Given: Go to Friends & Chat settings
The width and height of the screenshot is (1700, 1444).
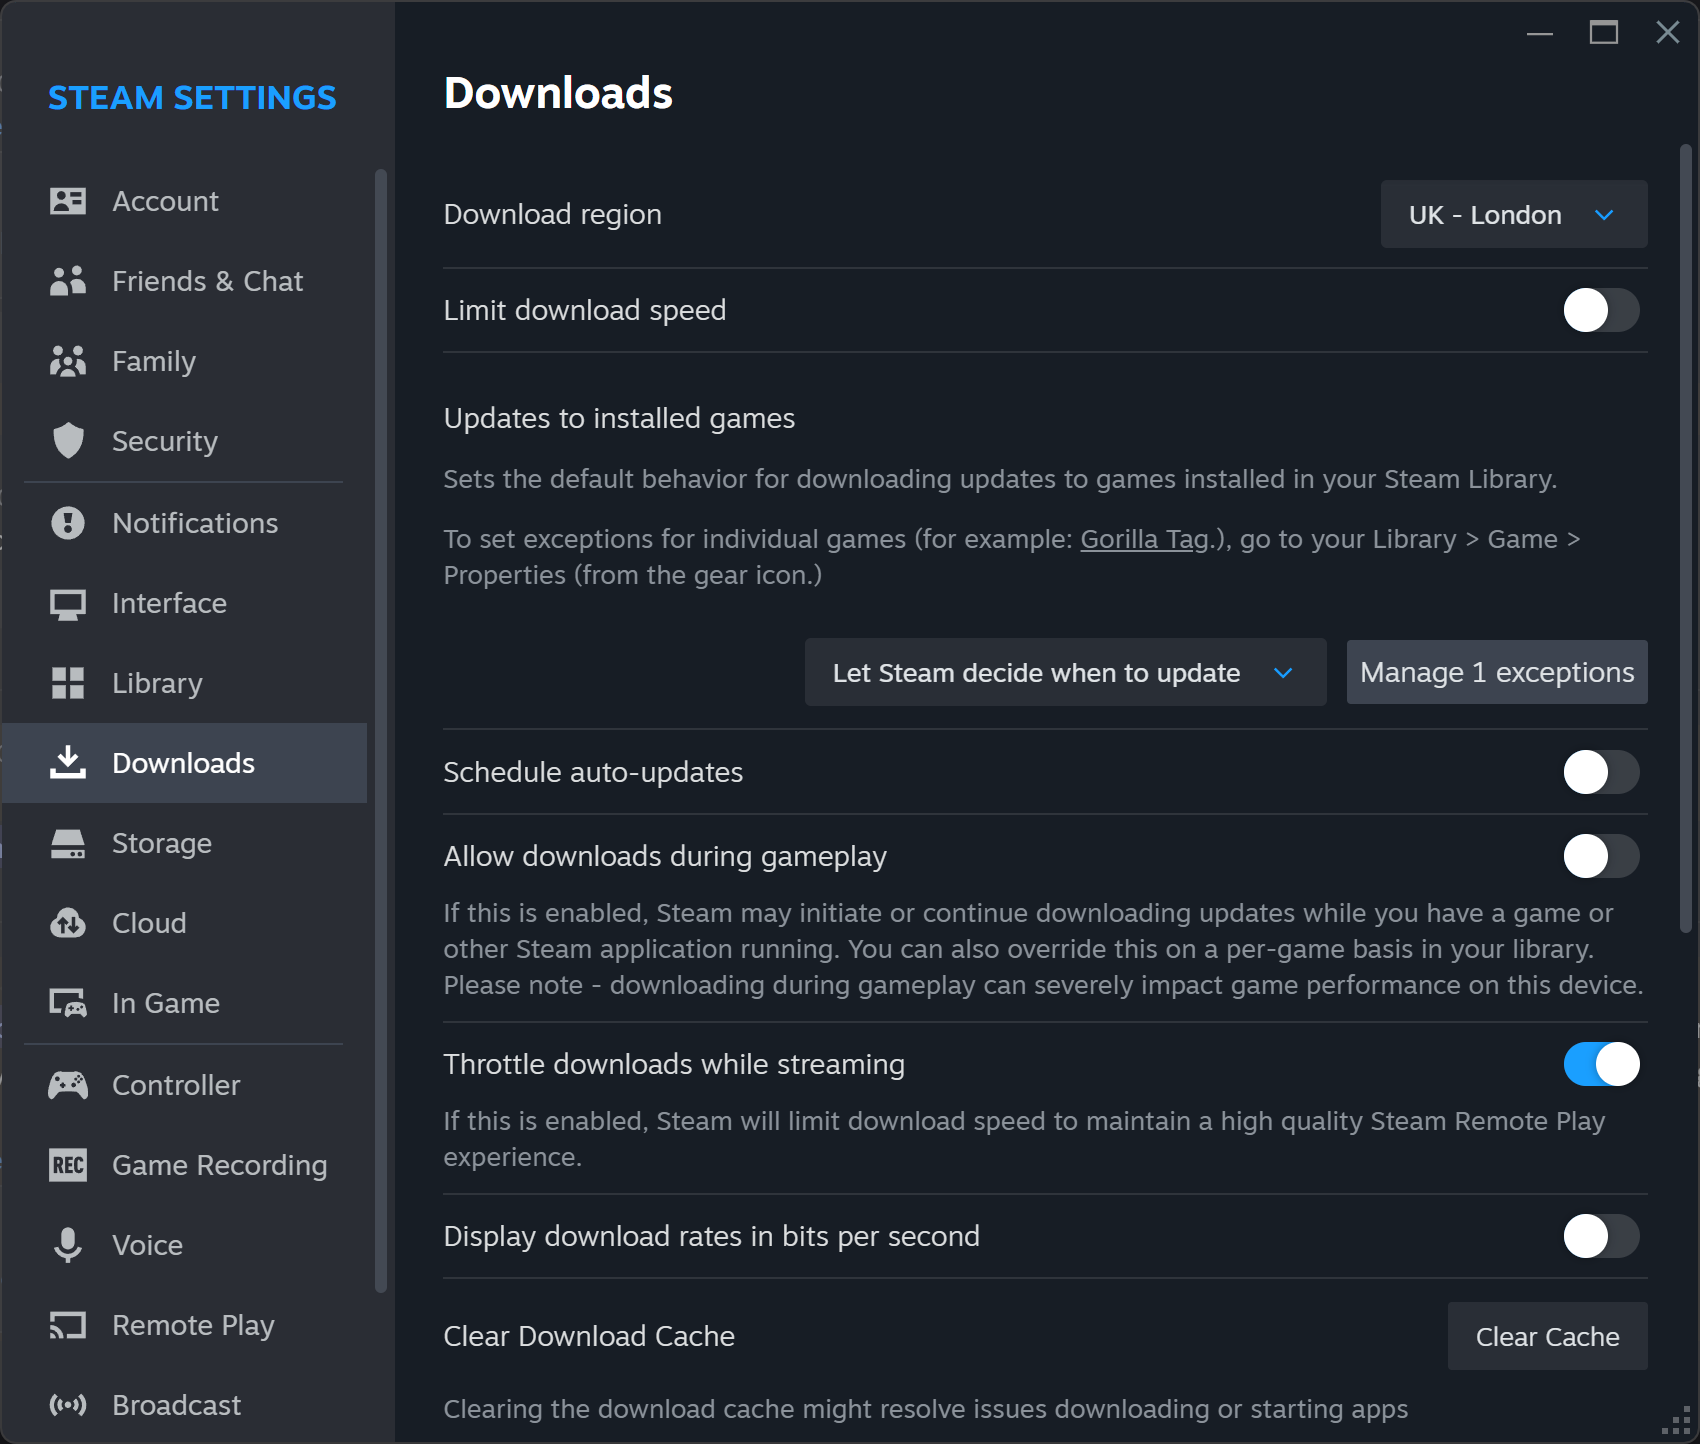Looking at the screenshot, I should 185,281.
